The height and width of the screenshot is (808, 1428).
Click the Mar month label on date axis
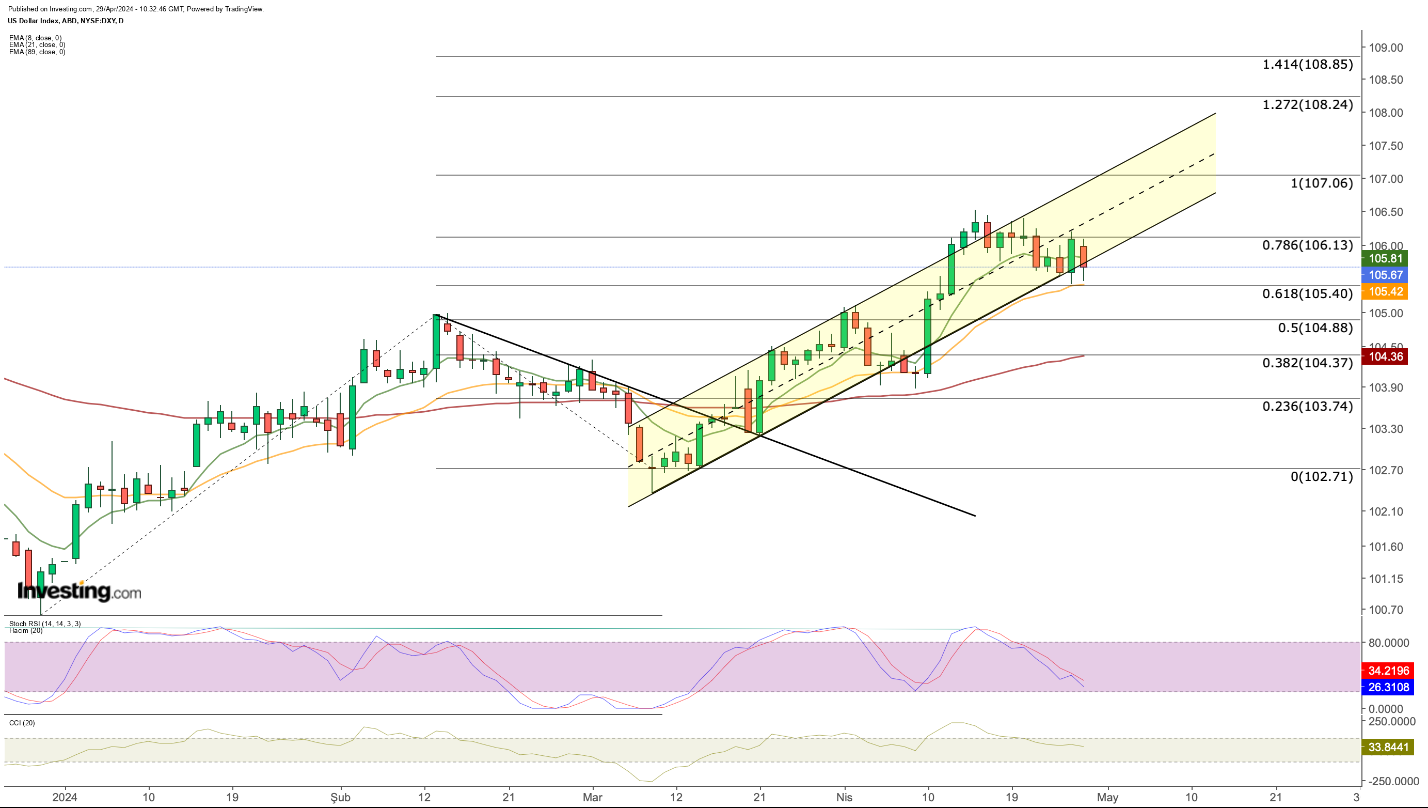[x=592, y=797]
